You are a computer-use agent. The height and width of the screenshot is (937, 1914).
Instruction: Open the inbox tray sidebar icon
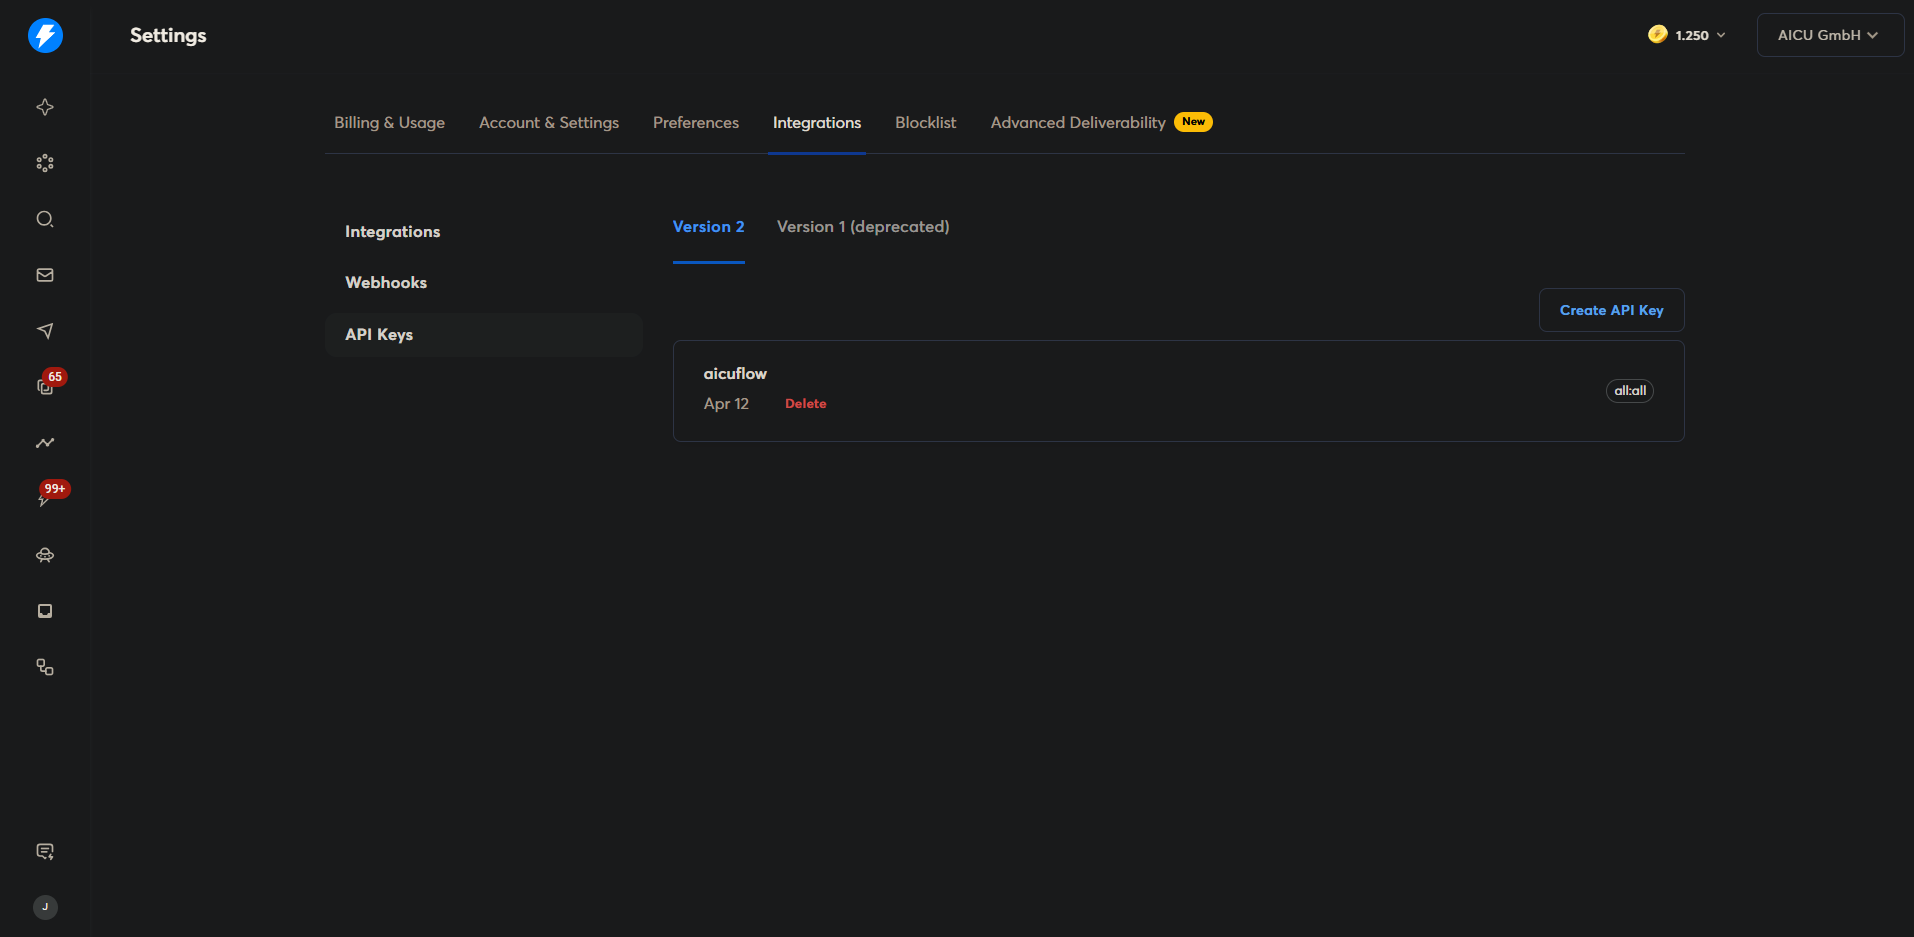coord(45,611)
